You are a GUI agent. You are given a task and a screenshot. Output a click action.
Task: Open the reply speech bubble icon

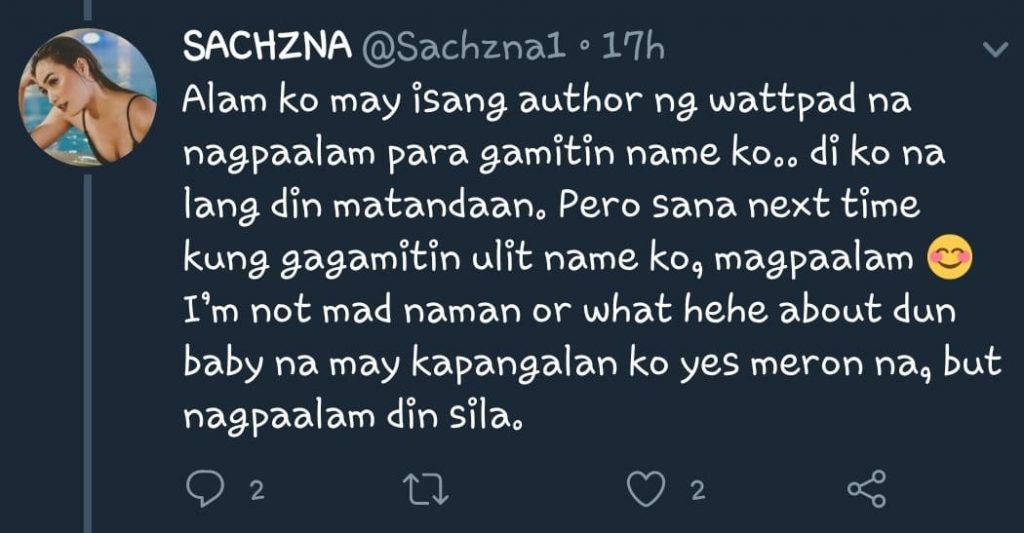point(204,489)
